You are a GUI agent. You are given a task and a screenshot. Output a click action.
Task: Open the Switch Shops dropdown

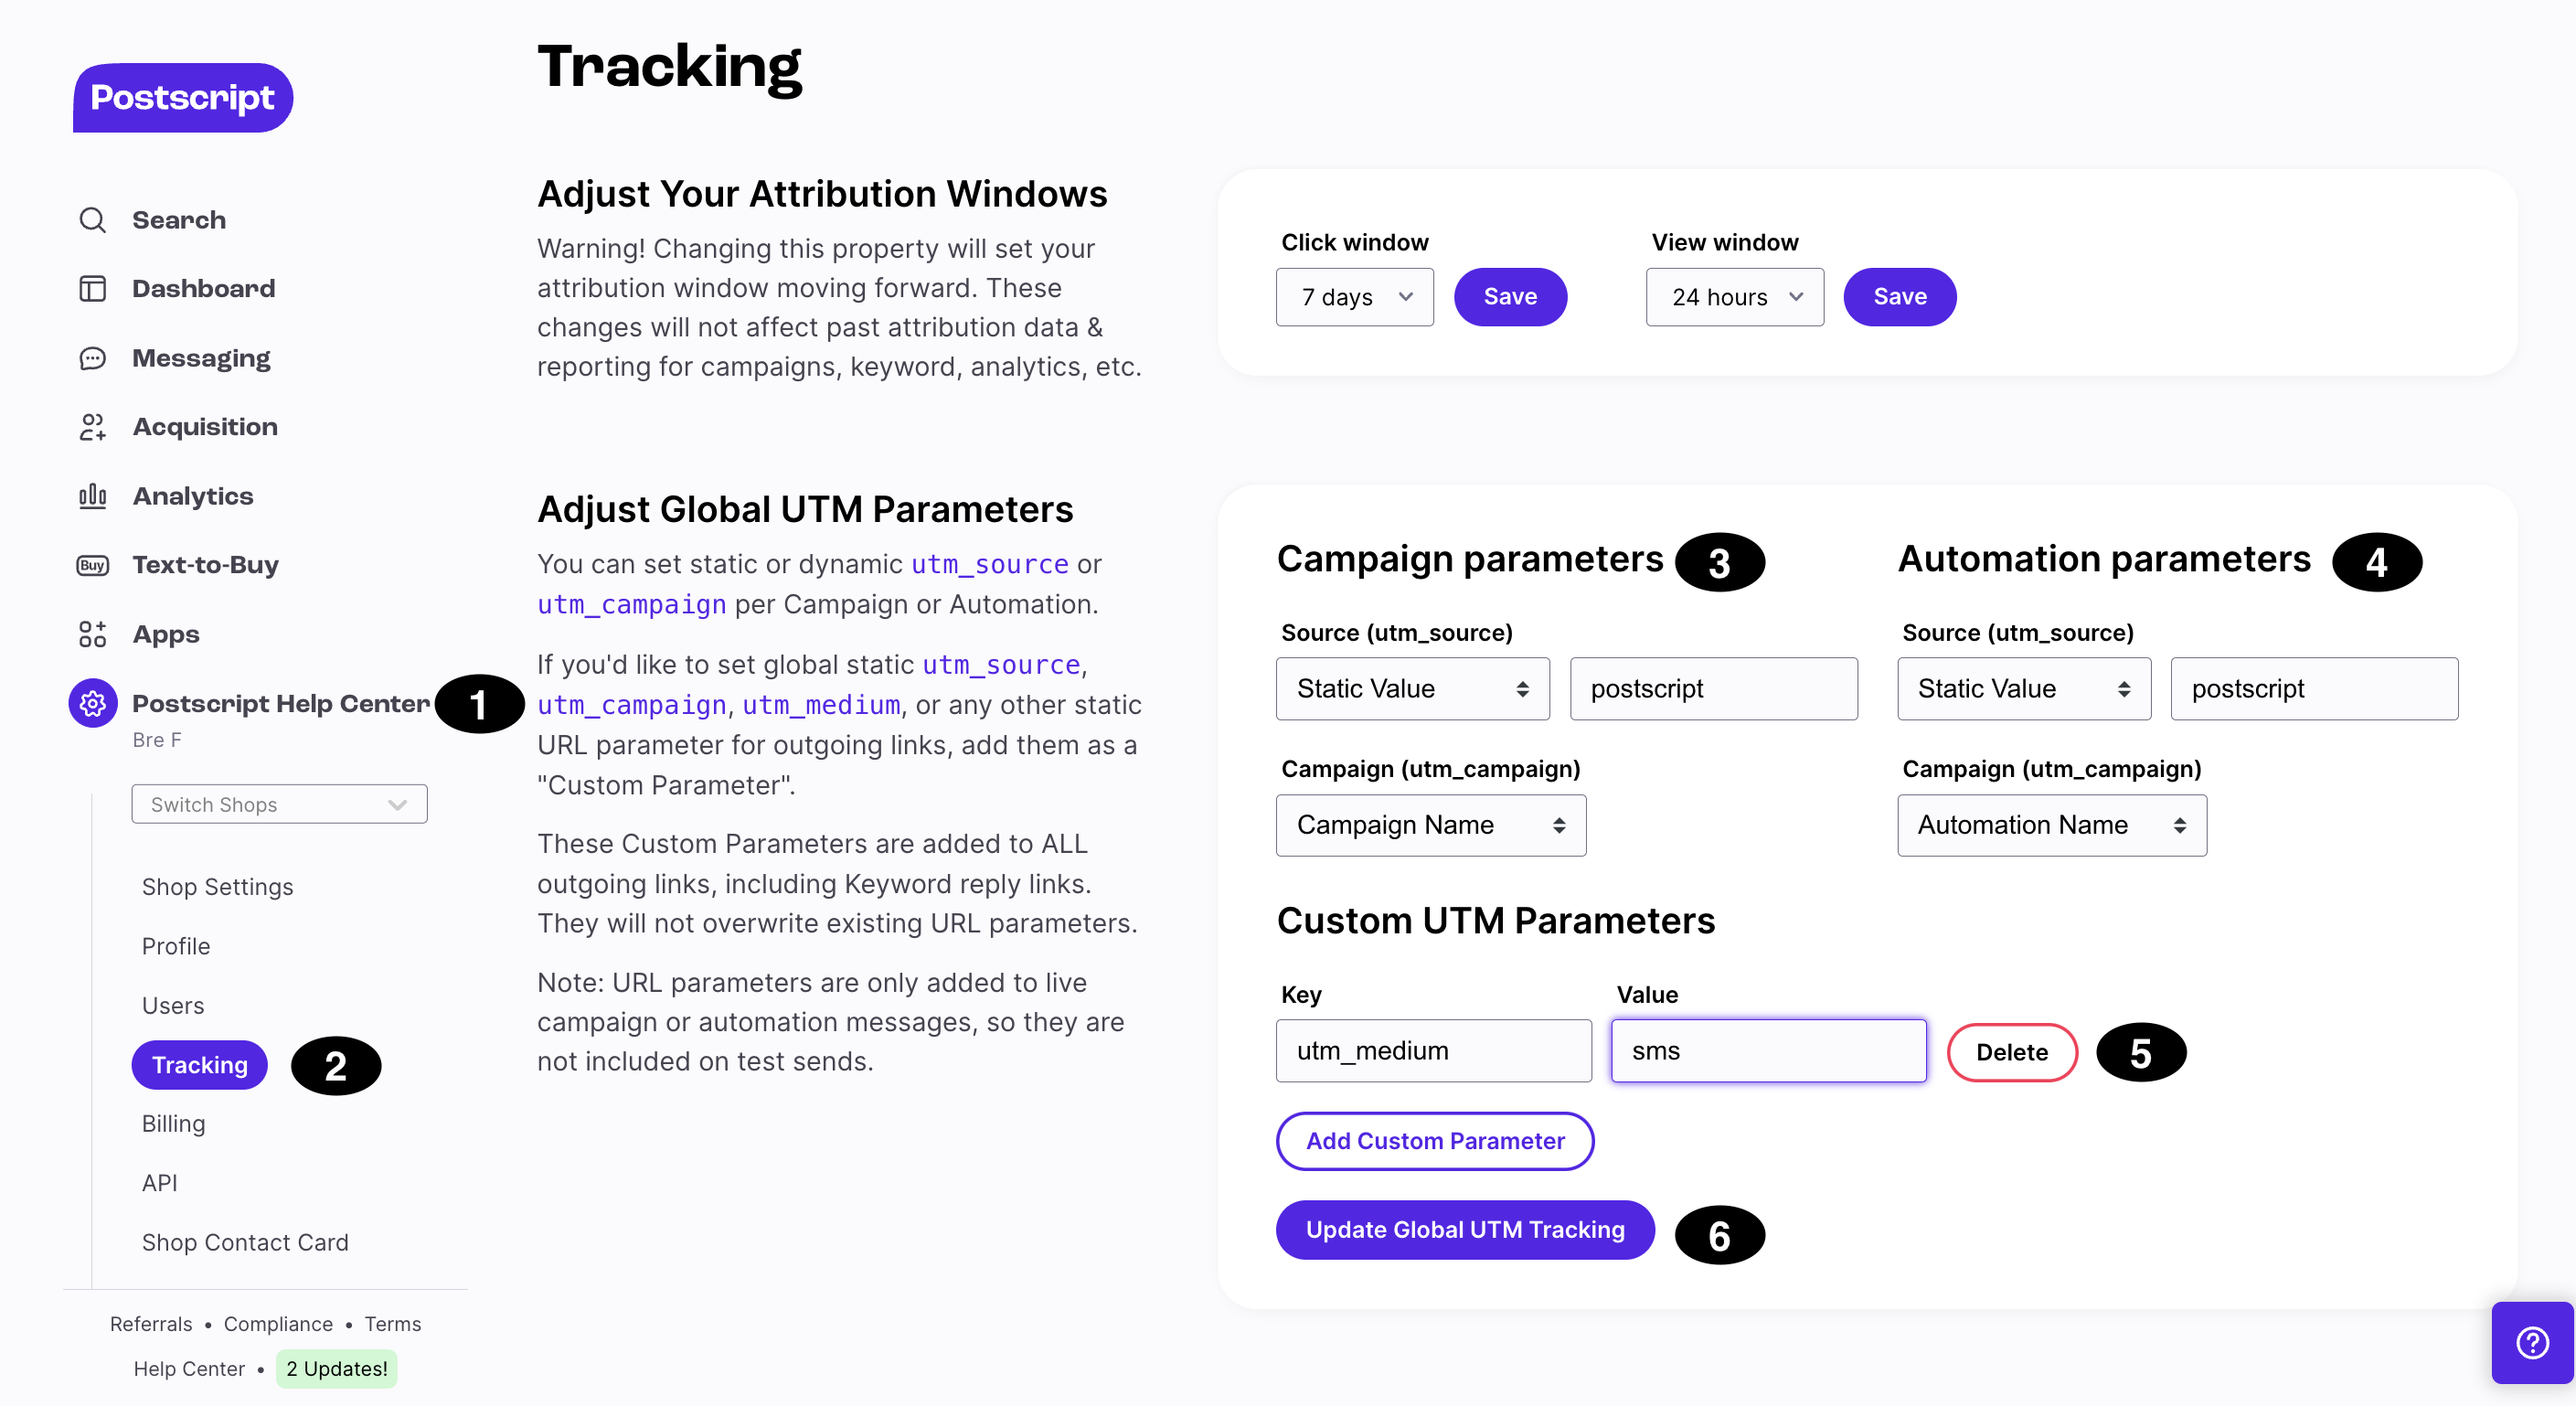[279, 804]
